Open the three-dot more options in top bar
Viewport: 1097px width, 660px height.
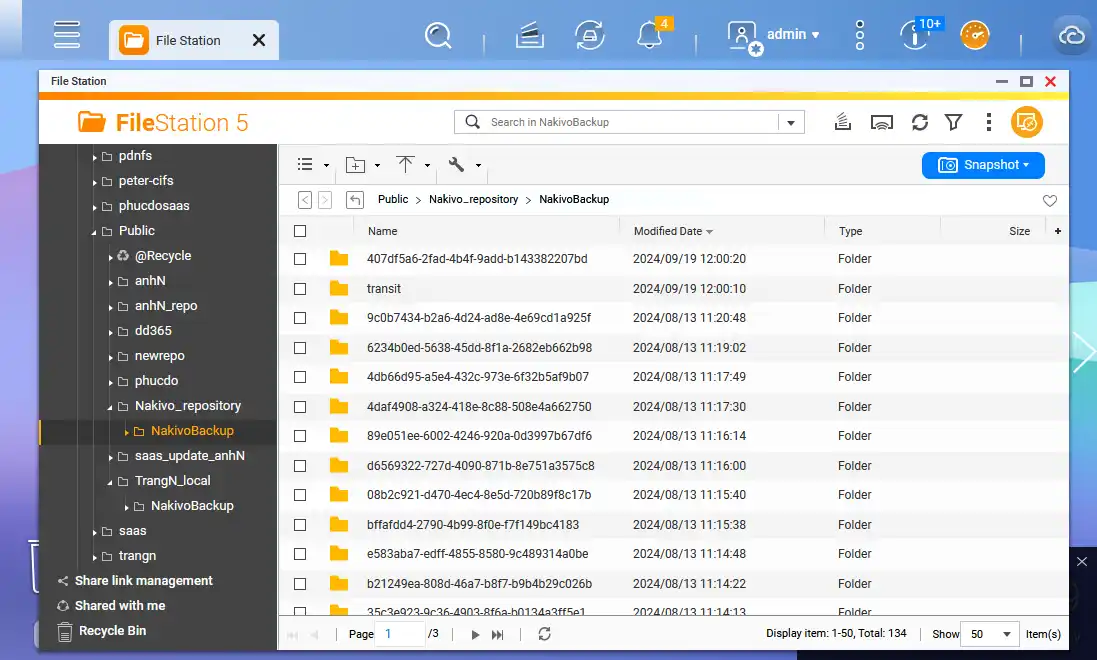(x=860, y=35)
